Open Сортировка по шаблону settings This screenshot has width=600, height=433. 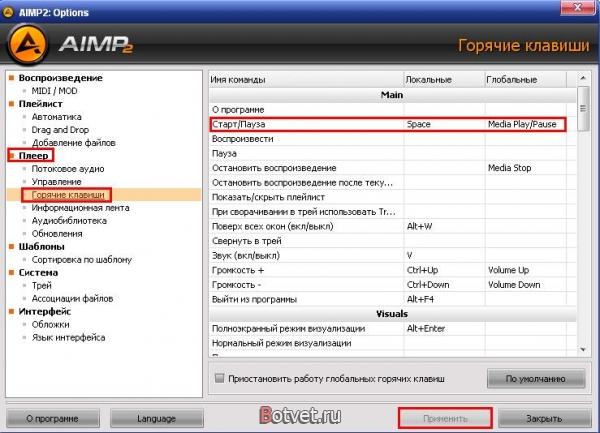tap(82, 259)
